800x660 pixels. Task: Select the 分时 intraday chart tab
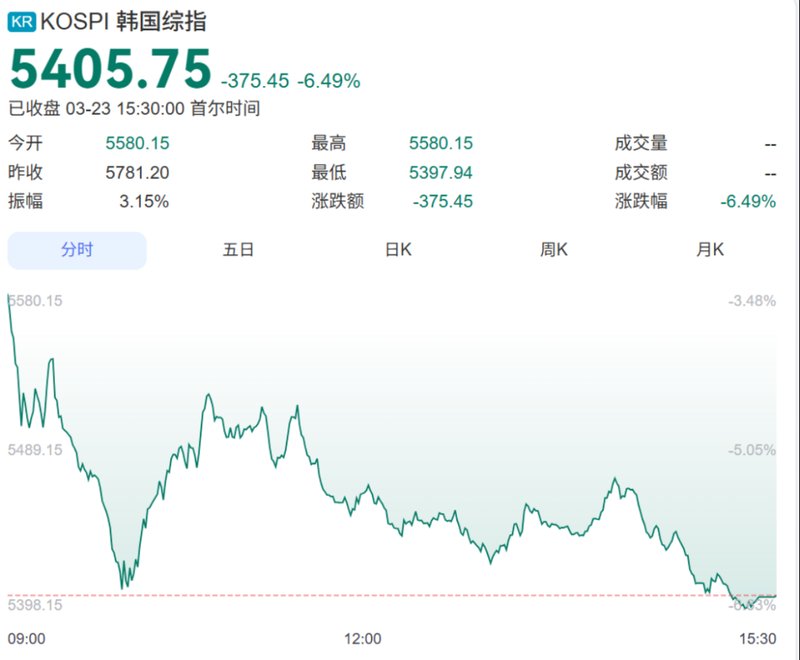tap(77, 250)
